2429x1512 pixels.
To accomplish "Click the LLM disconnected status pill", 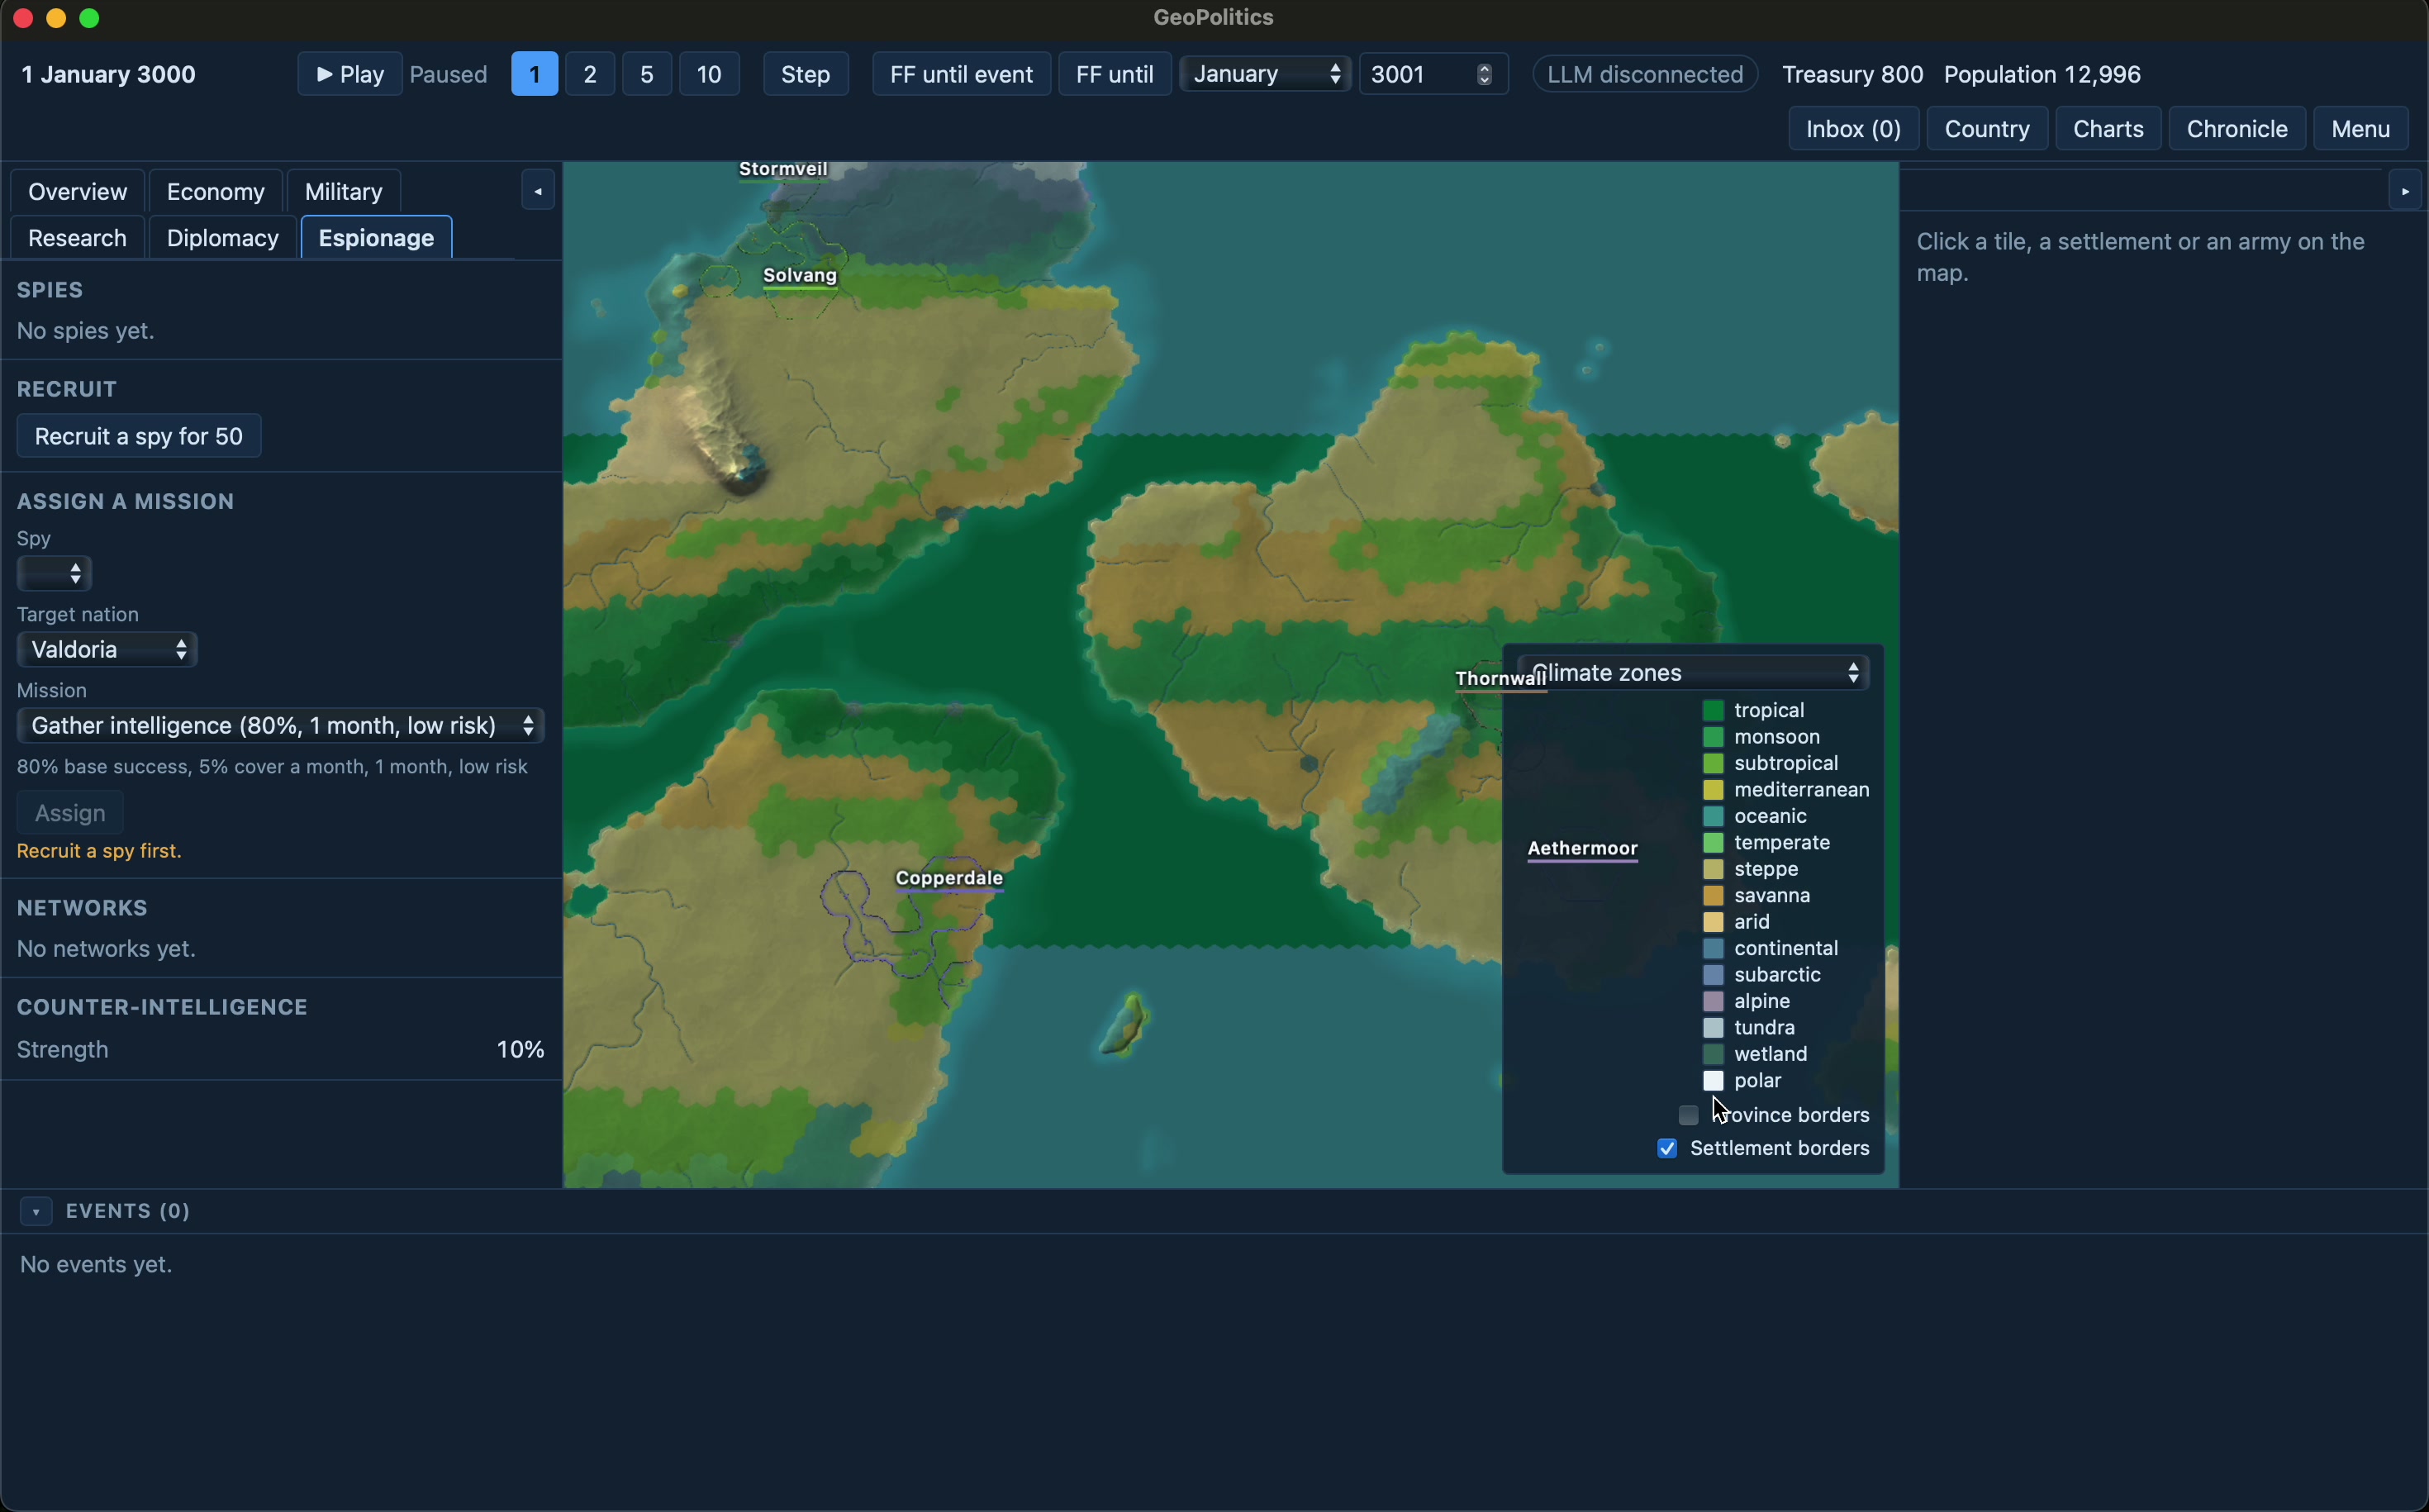I will point(1645,74).
